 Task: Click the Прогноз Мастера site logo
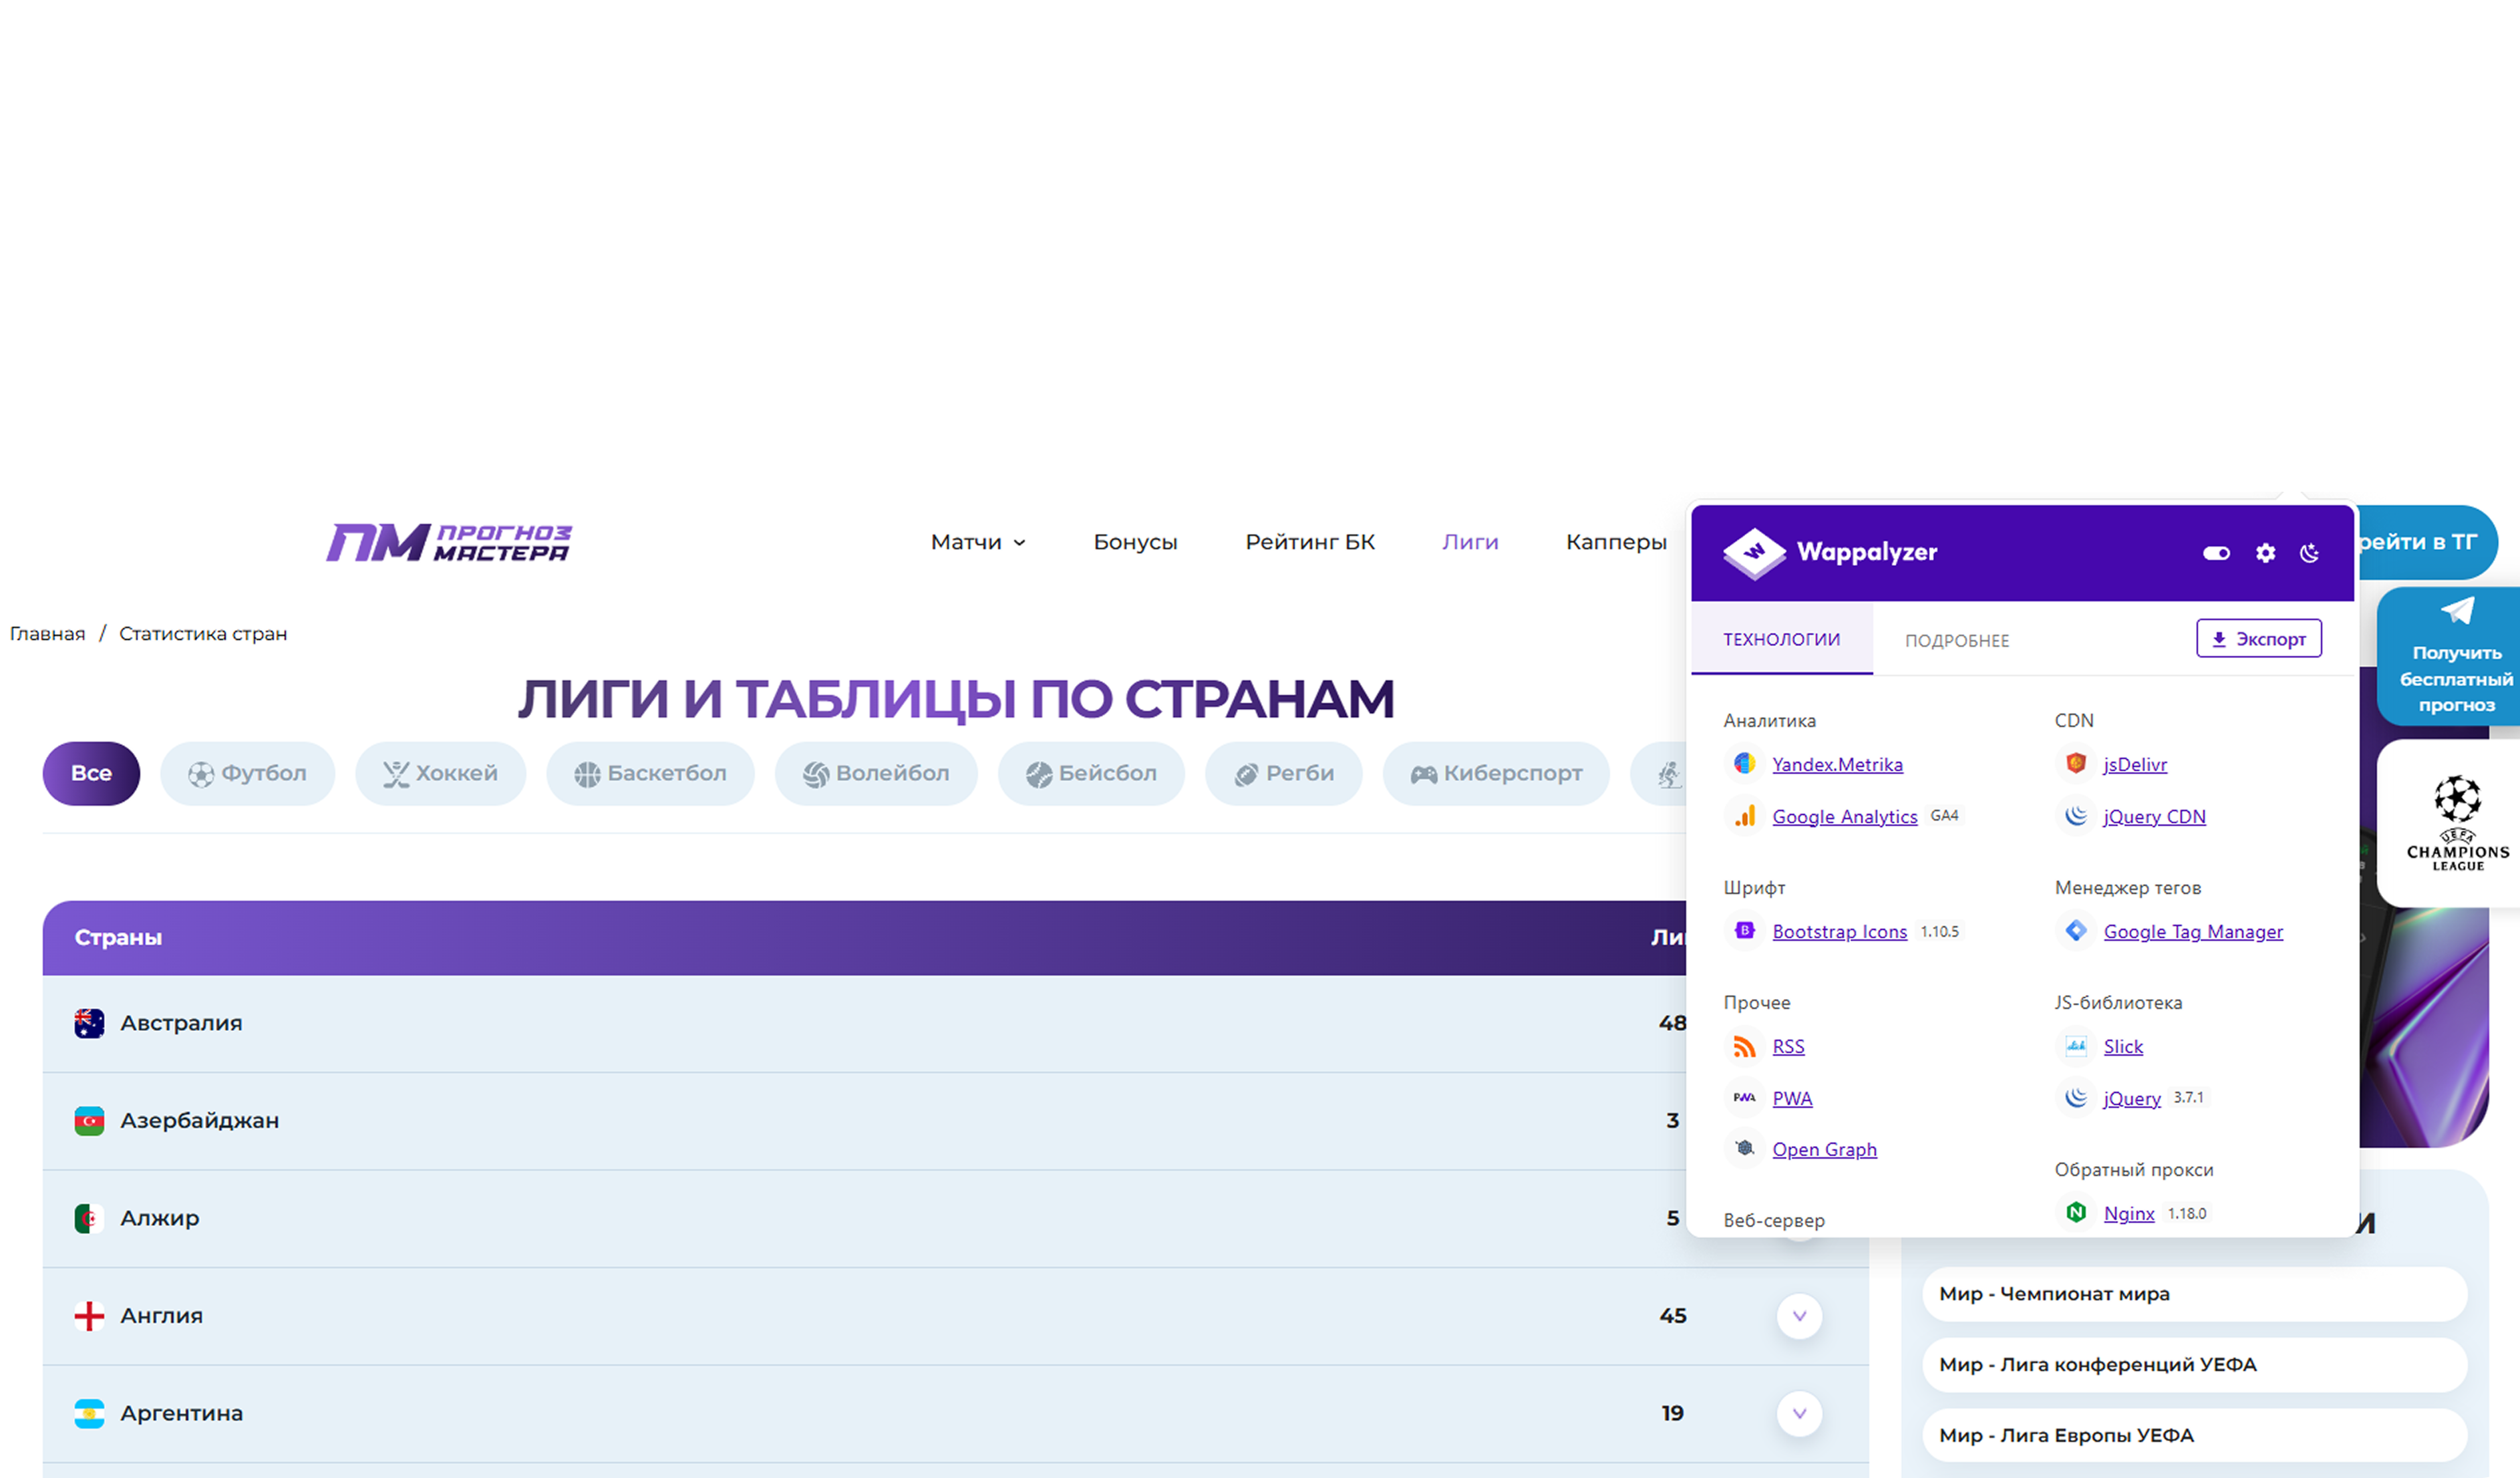pyautogui.click(x=449, y=543)
